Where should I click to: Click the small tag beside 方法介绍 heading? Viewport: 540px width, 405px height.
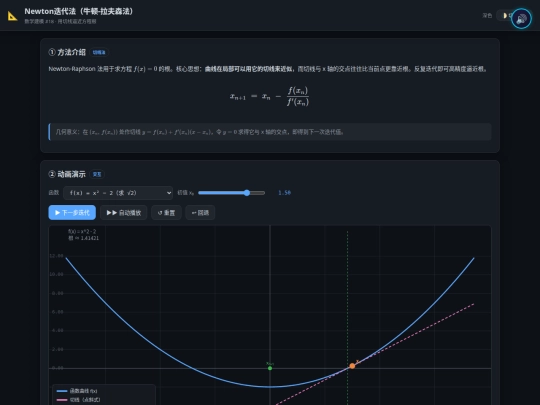pos(99,52)
